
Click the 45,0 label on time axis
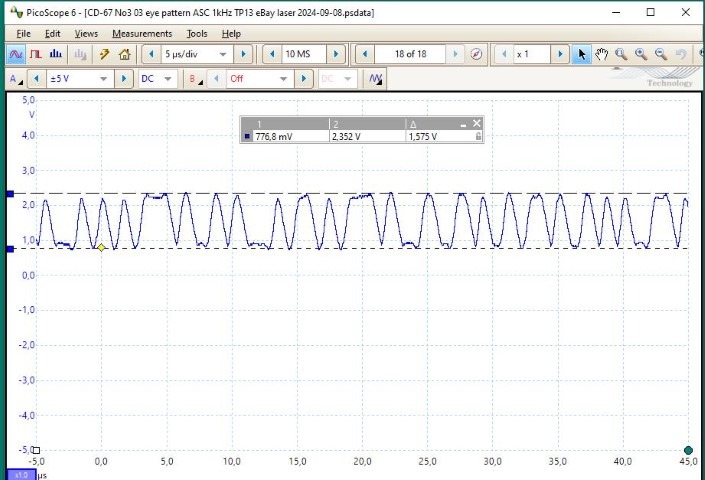pyautogui.click(x=688, y=461)
